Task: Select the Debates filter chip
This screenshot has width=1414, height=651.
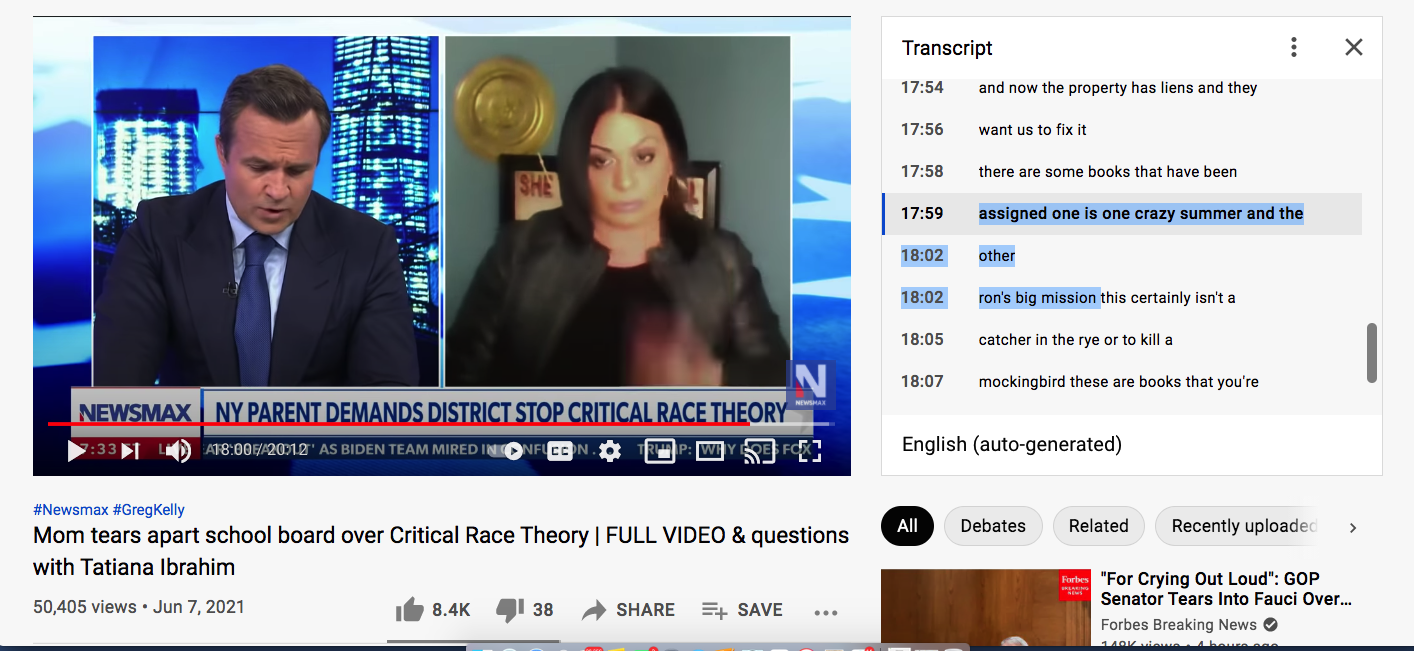Action: pyautogui.click(x=993, y=526)
